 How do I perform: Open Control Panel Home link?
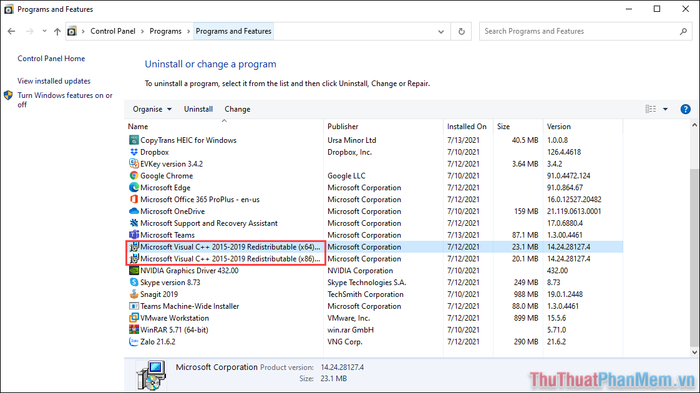(51, 59)
